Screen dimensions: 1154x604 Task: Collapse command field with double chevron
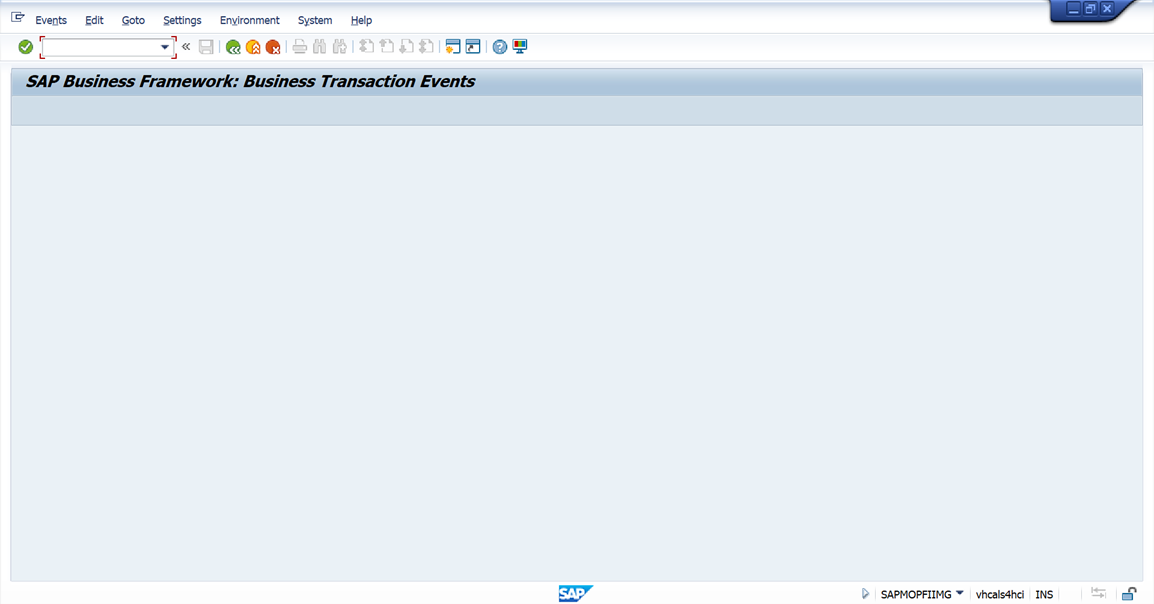tap(186, 47)
